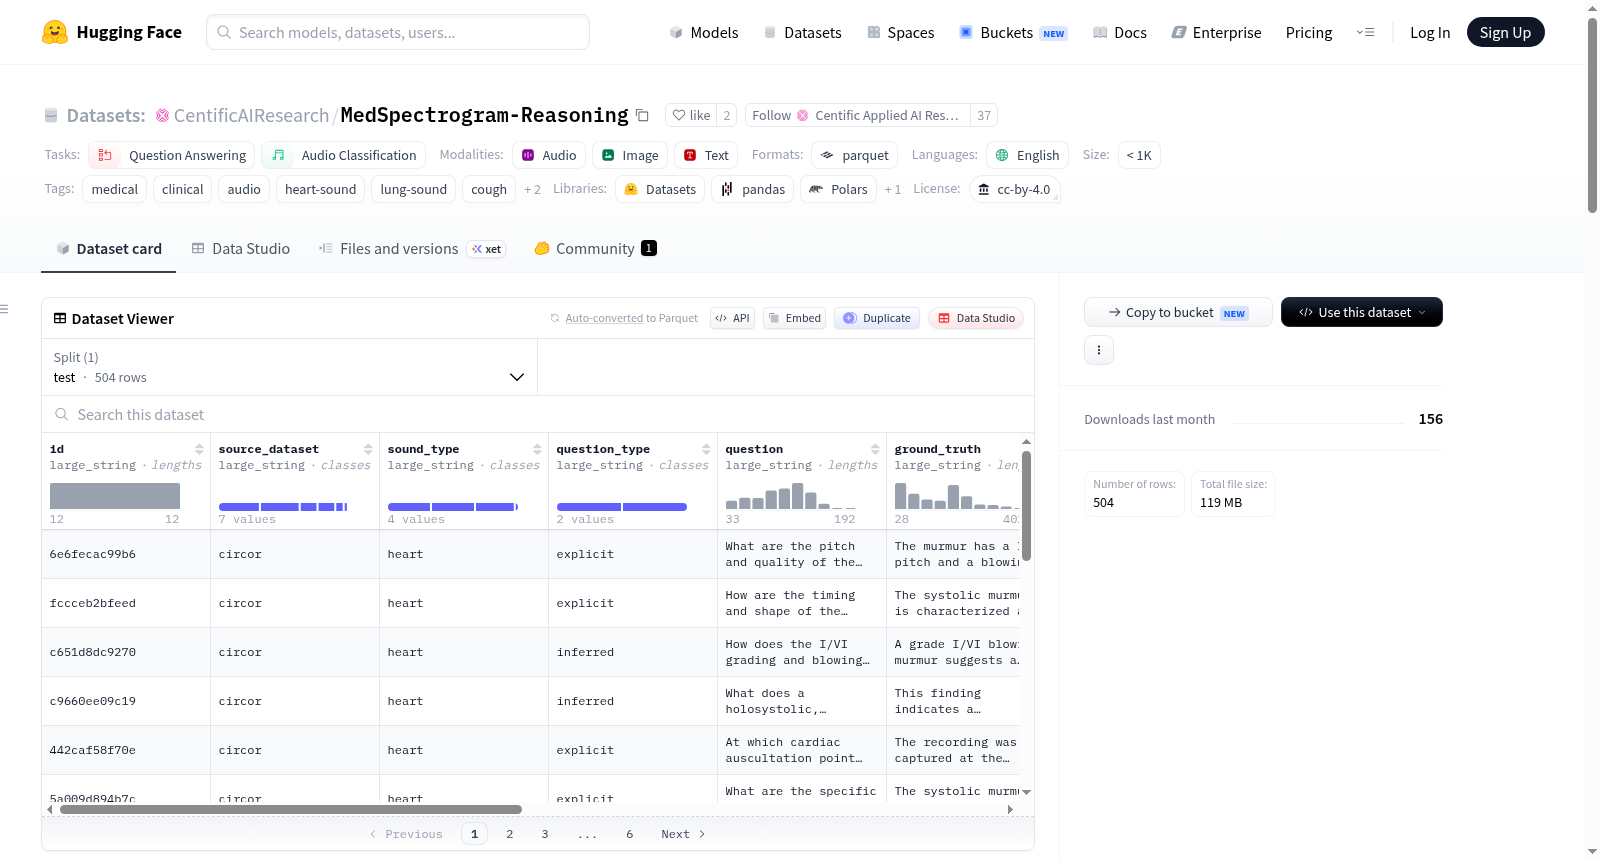Switch to the Data Studio tab

coord(241,249)
